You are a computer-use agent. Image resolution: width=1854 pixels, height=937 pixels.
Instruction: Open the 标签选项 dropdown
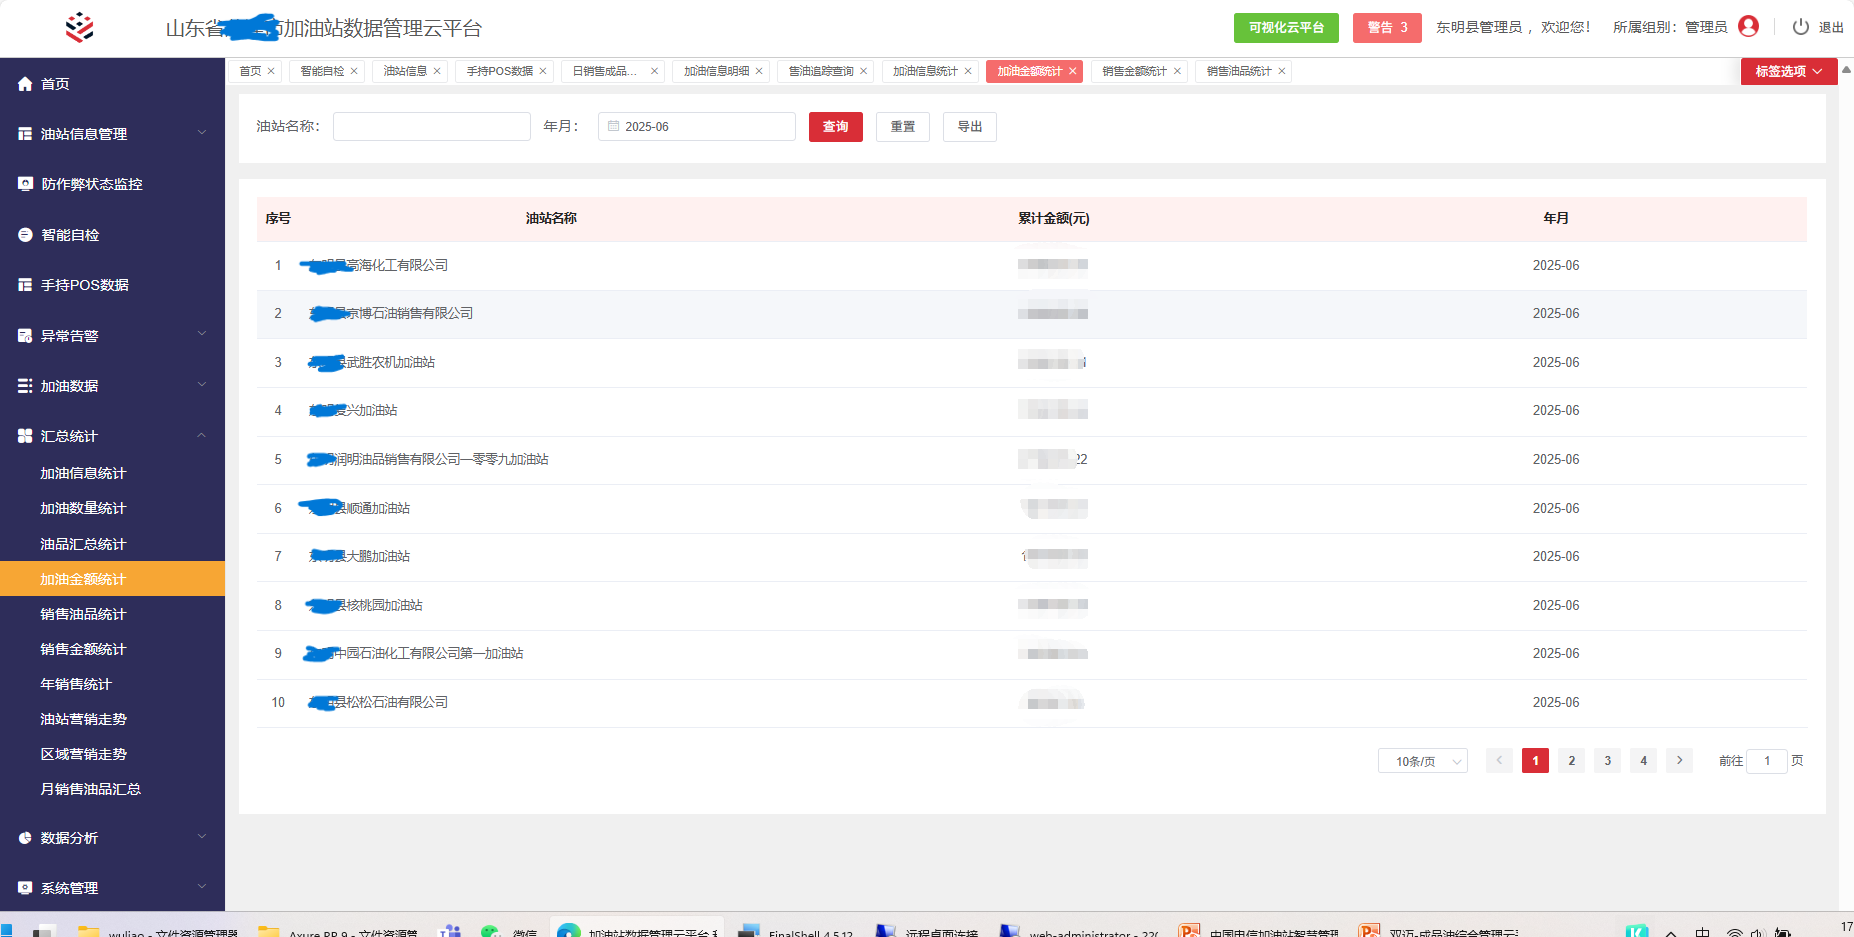click(1789, 71)
